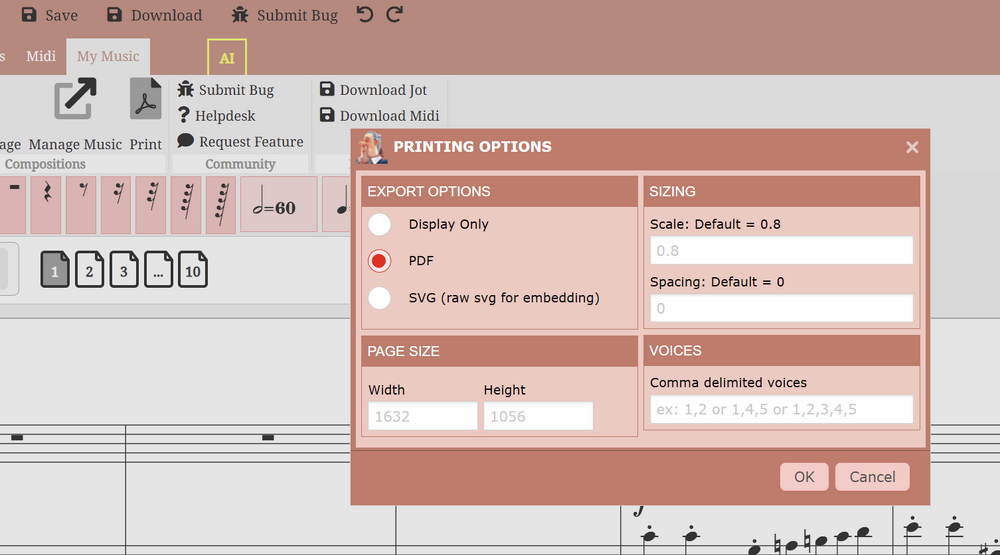Select Display Only export option
The height and width of the screenshot is (555, 1000).
380,224
